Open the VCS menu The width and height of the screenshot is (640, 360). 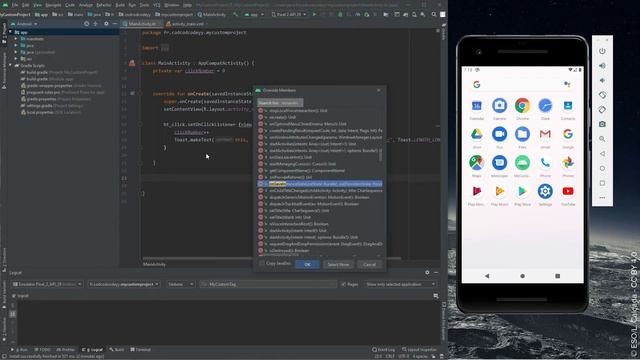[156, 5]
